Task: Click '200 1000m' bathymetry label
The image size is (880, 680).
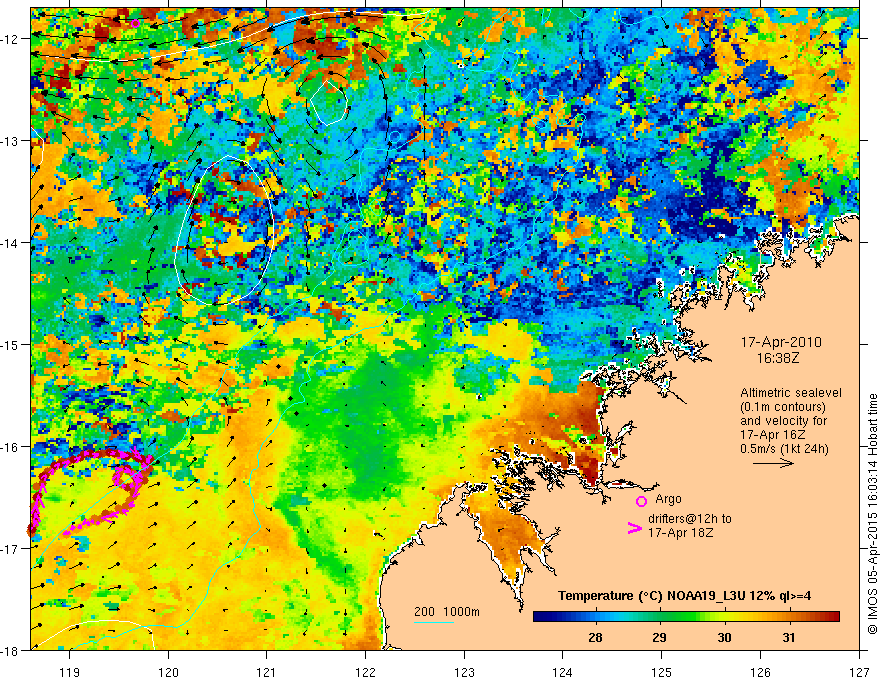Action: 447,612
